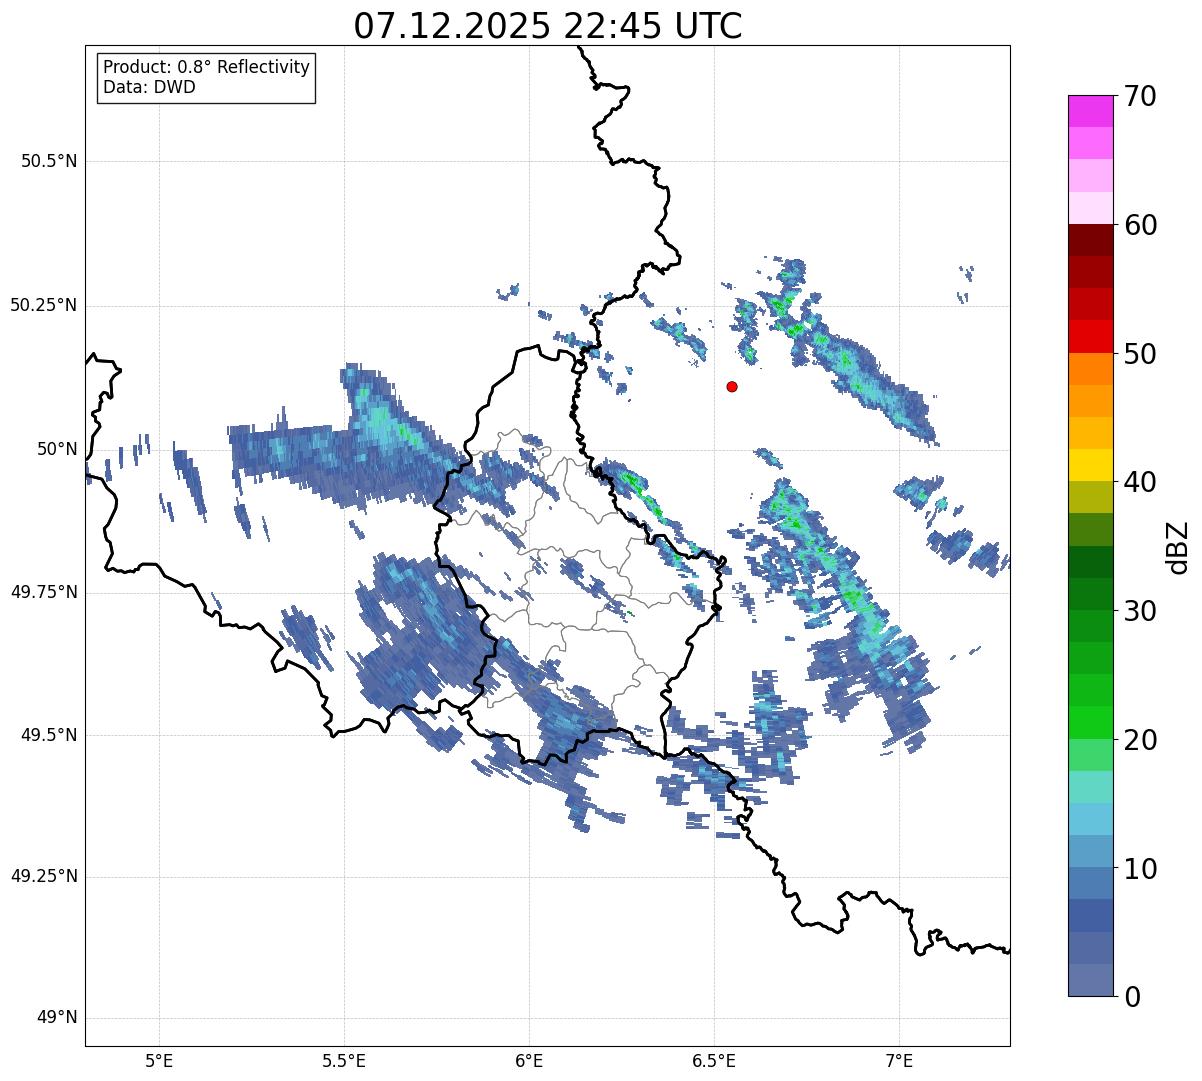The image size is (1202, 1081).
Task: Pick the olive swatch just below 40
Action: click(1091, 497)
